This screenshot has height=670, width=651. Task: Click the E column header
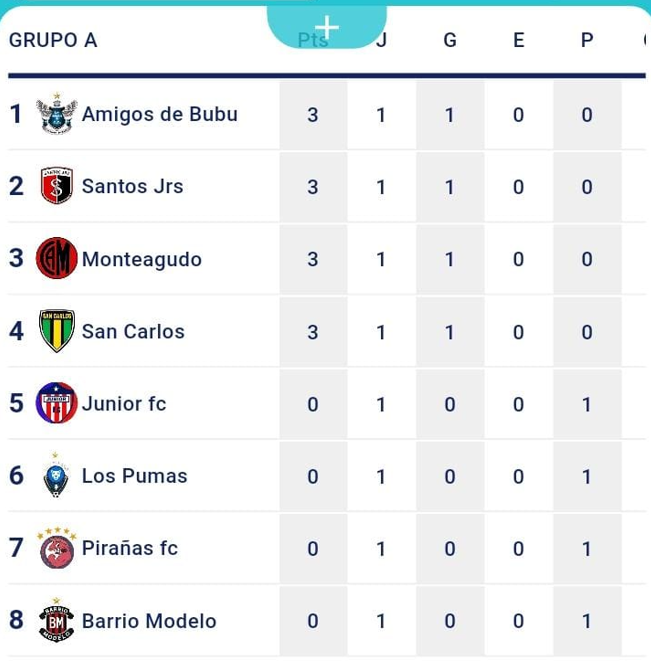(519, 40)
